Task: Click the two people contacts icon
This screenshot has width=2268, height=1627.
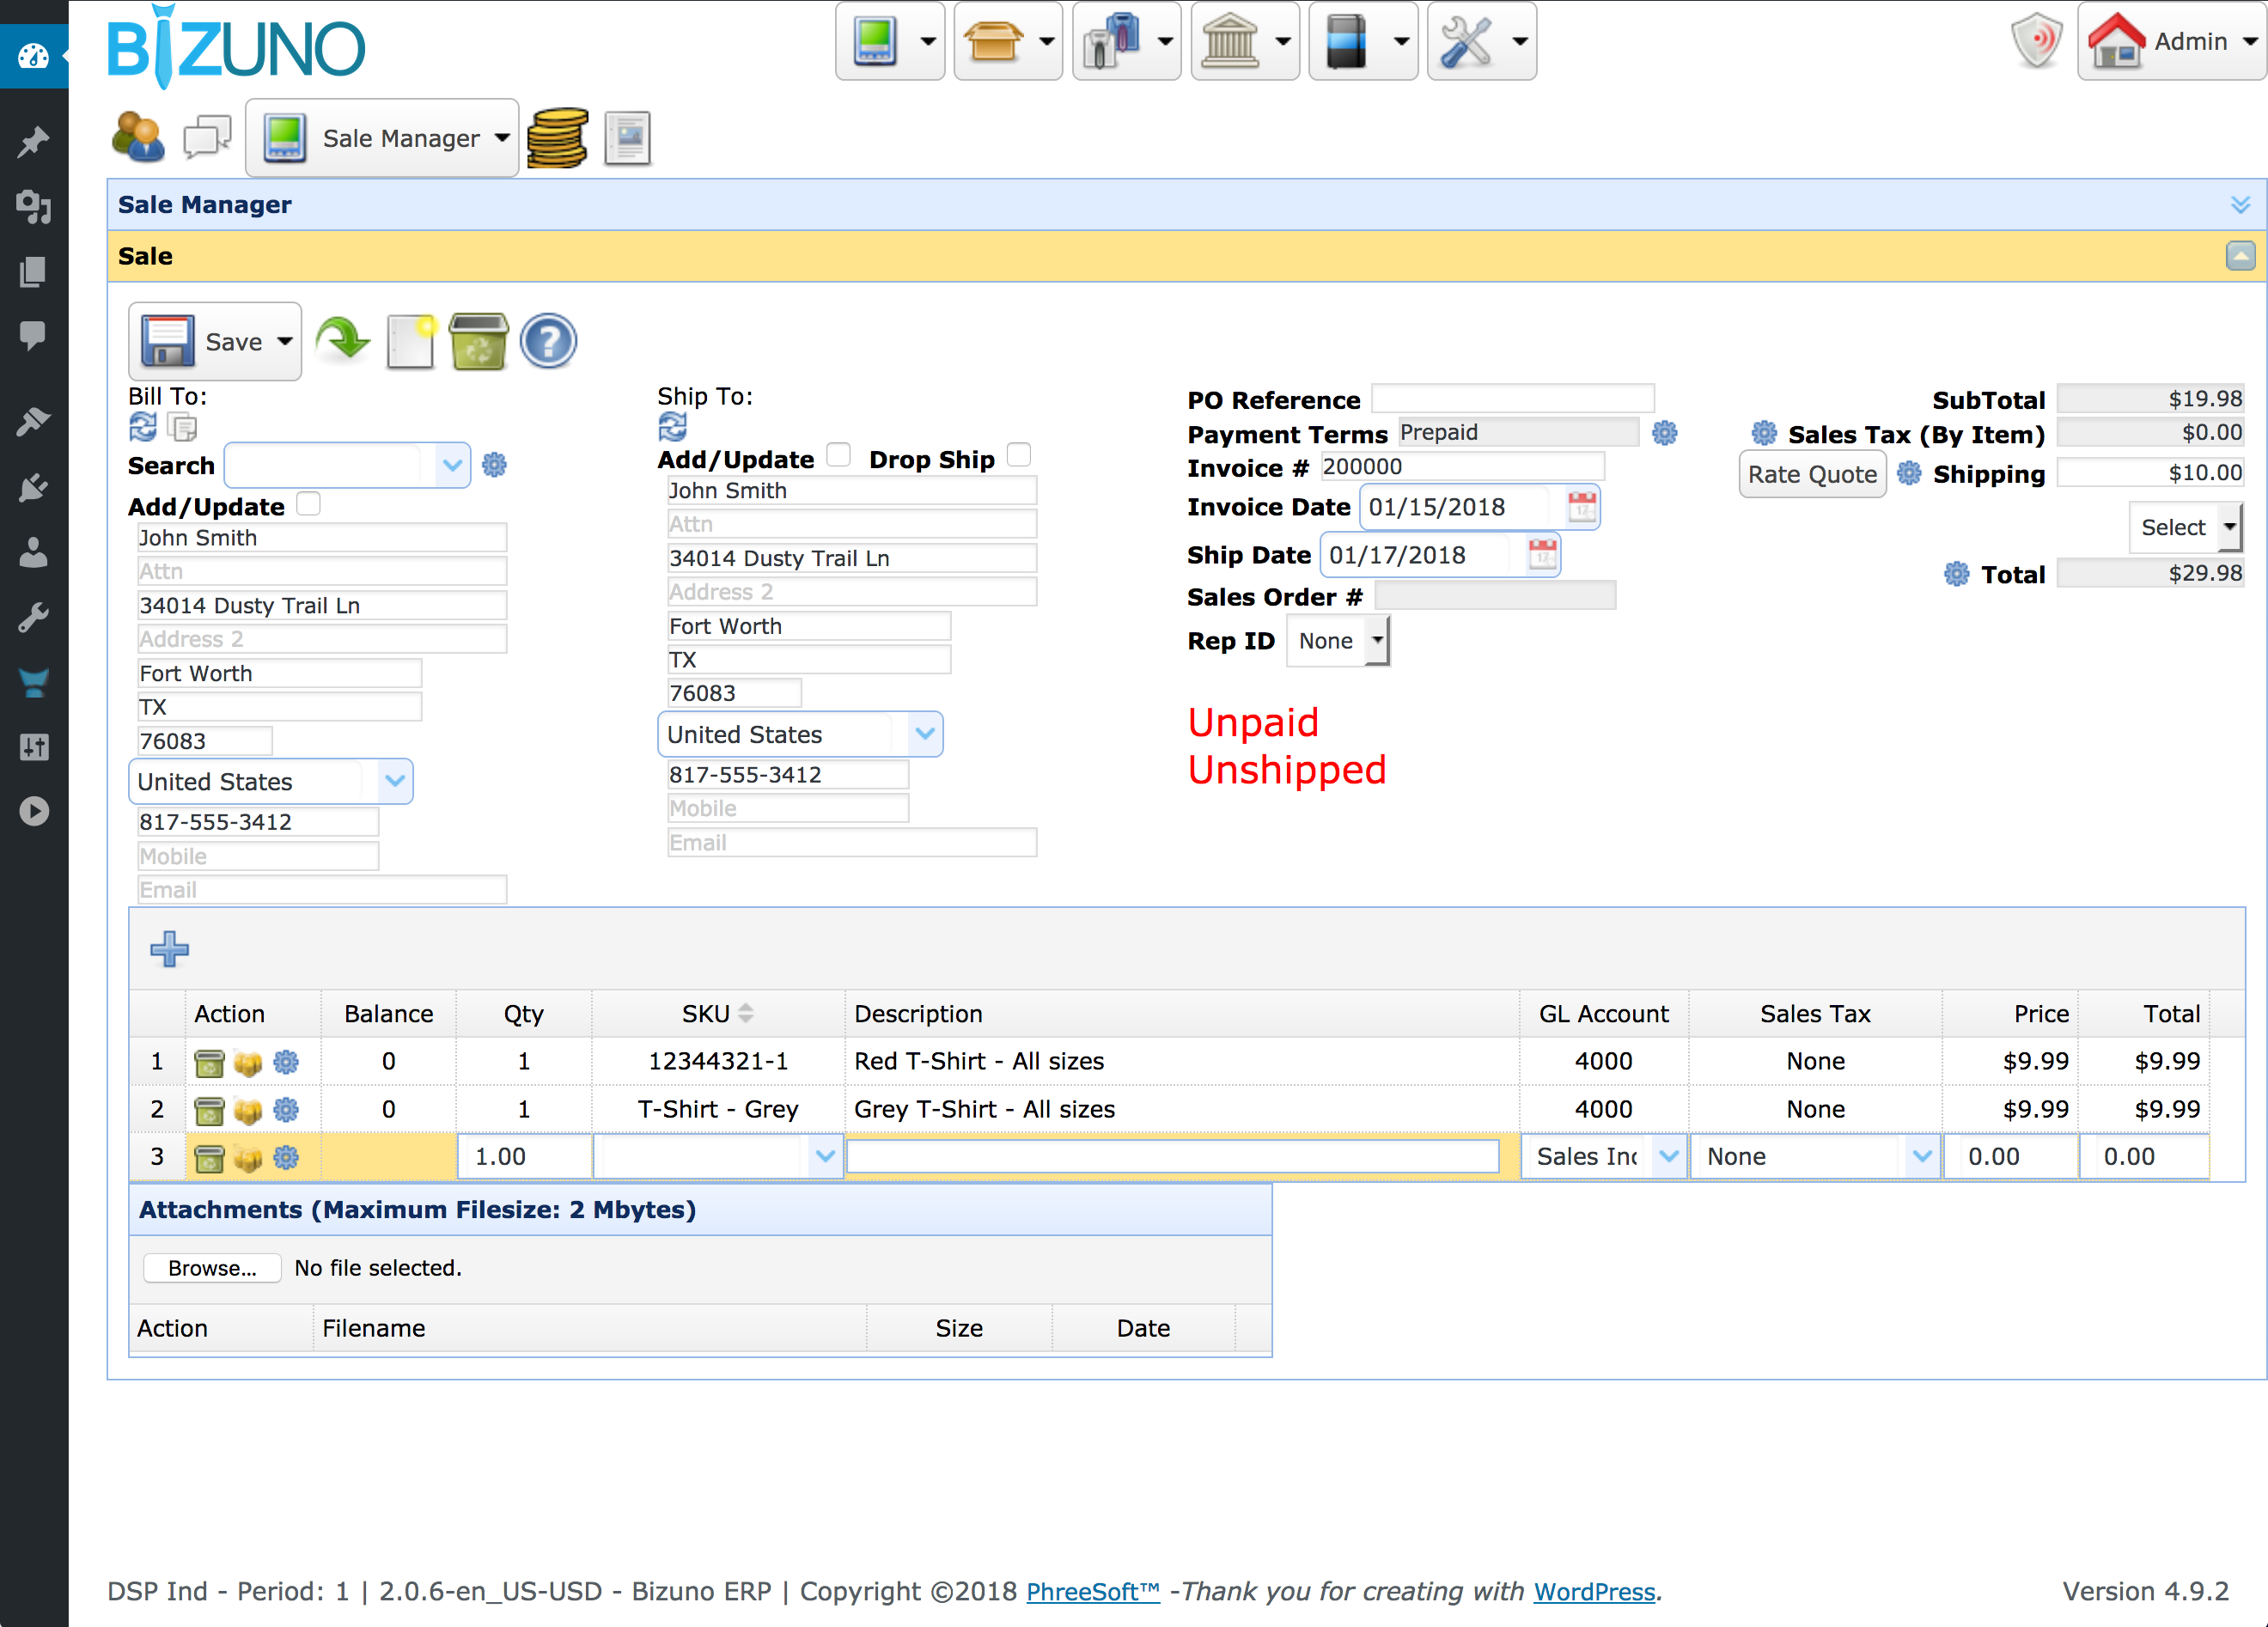Action: click(139, 137)
